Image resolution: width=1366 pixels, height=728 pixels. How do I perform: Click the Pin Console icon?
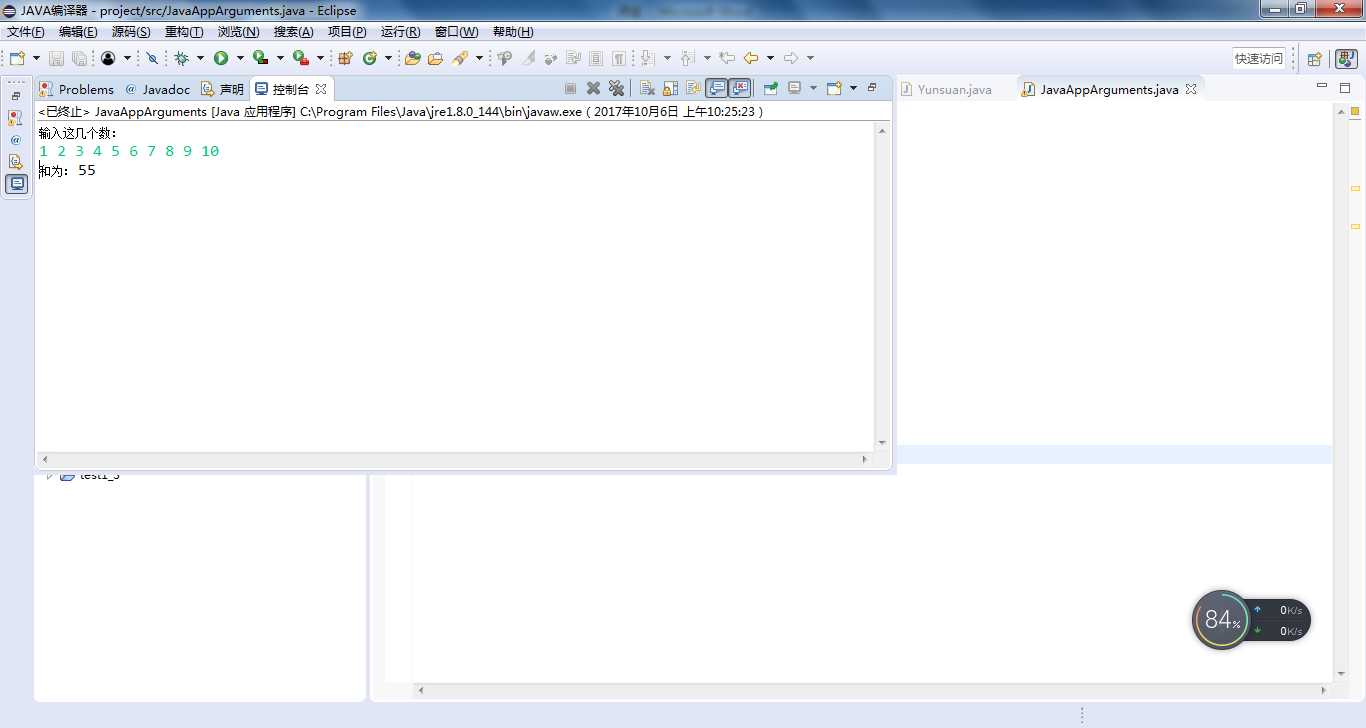(770, 88)
